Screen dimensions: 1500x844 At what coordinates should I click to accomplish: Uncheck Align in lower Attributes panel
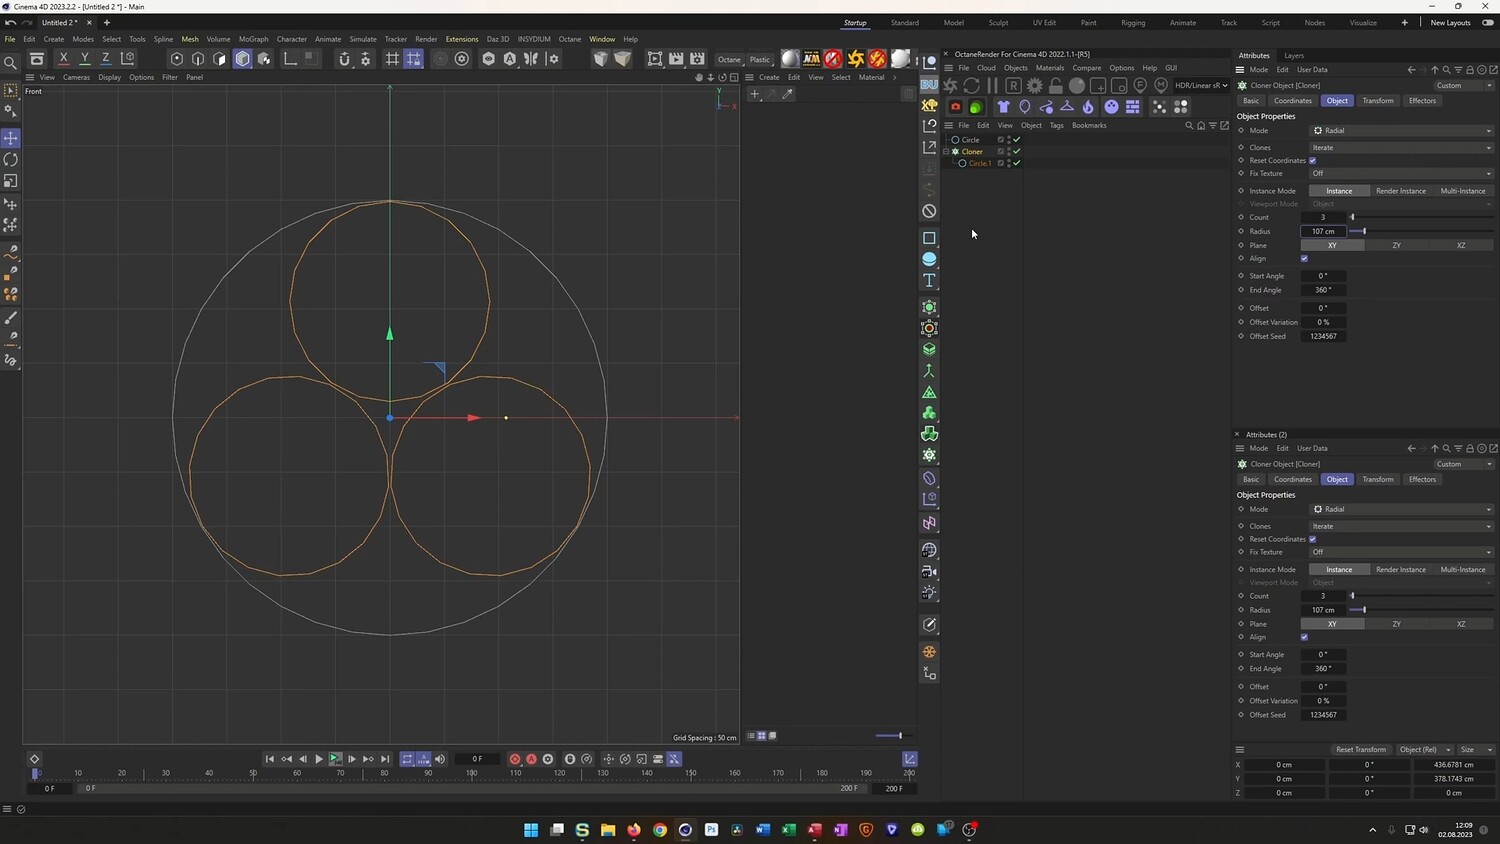pyautogui.click(x=1304, y=637)
